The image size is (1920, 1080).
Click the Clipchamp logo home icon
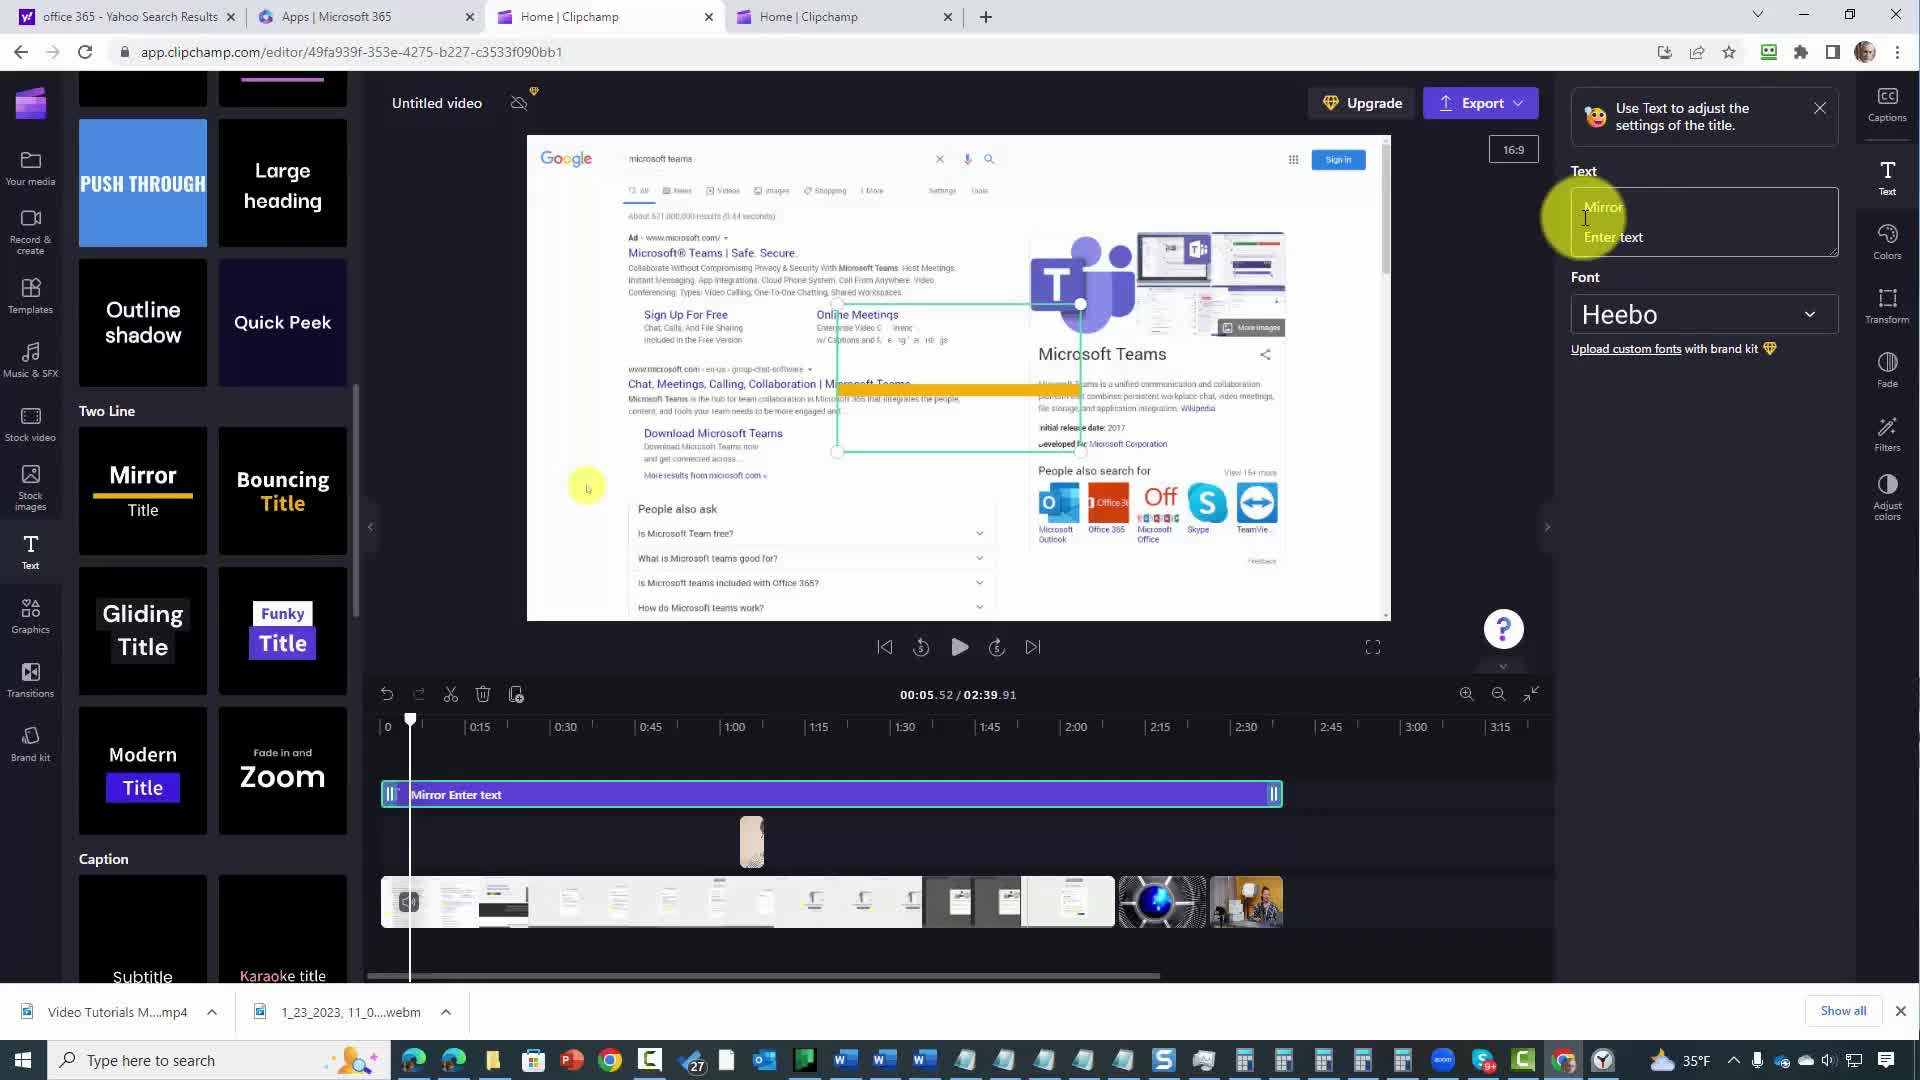[31, 103]
